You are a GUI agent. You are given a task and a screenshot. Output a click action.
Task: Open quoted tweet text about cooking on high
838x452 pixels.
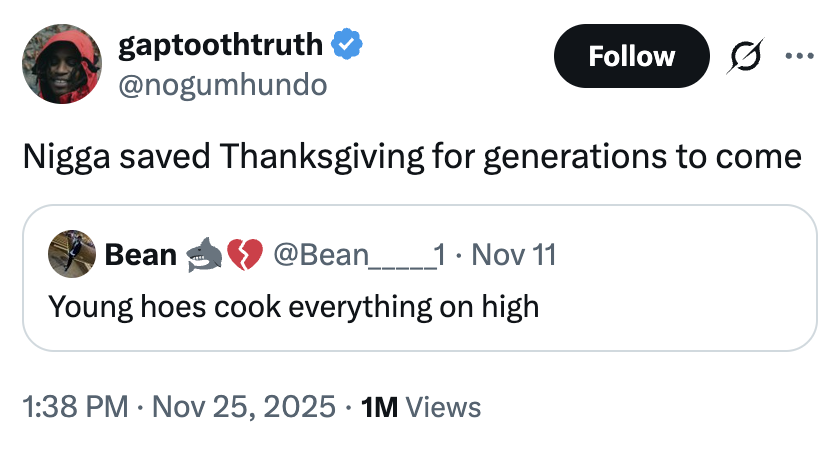click(294, 305)
